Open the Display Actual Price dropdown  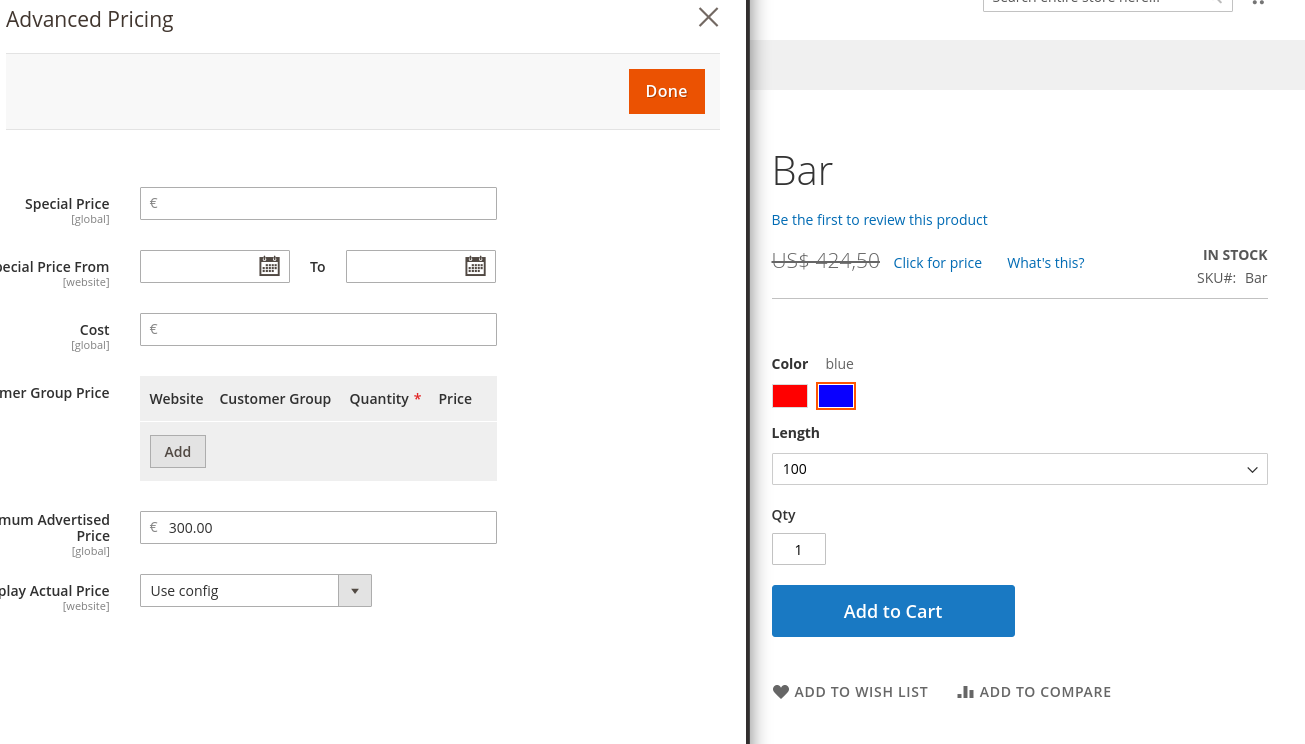tap(256, 590)
